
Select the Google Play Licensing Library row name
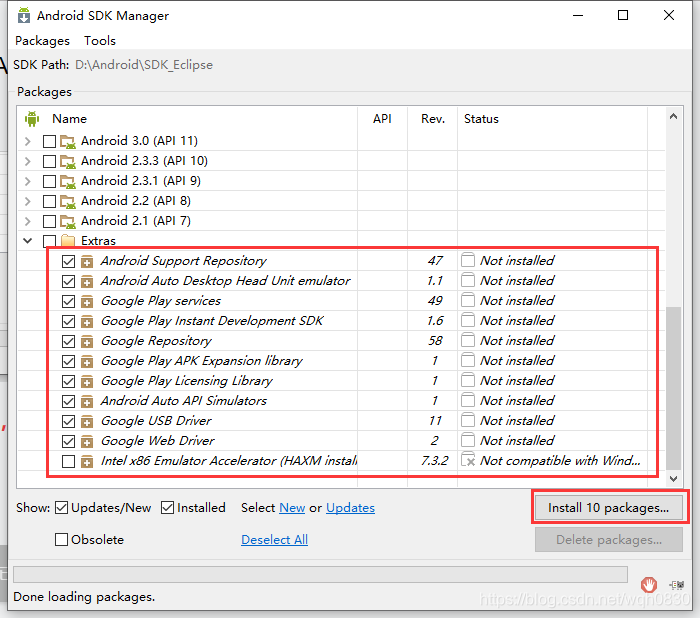pyautogui.click(x=186, y=381)
